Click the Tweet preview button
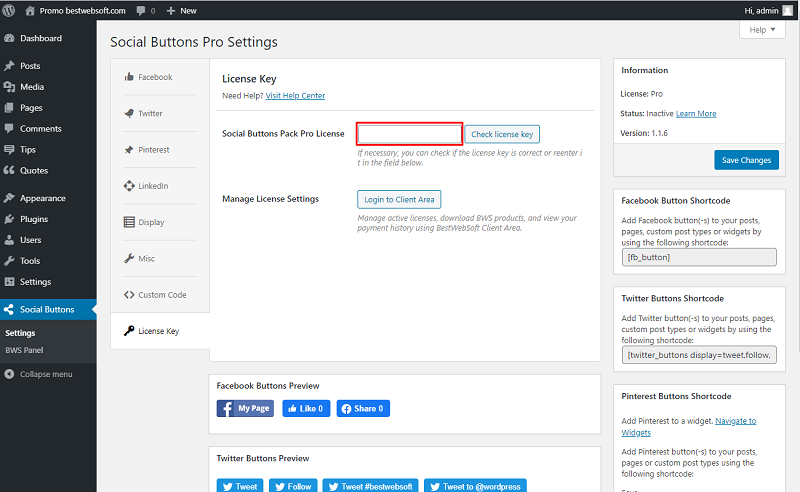800x492 pixels. [x=240, y=486]
